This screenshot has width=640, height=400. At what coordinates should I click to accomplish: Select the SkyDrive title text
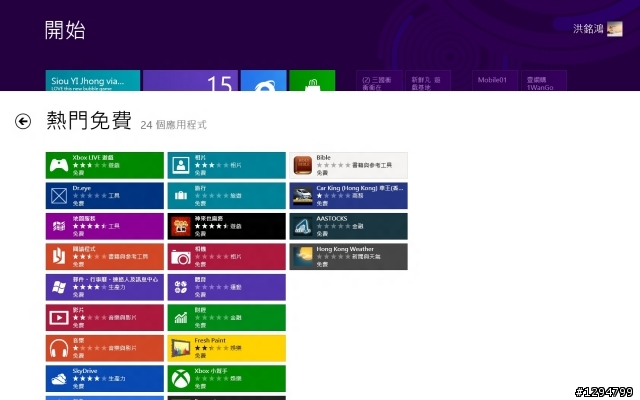coord(85,371)
